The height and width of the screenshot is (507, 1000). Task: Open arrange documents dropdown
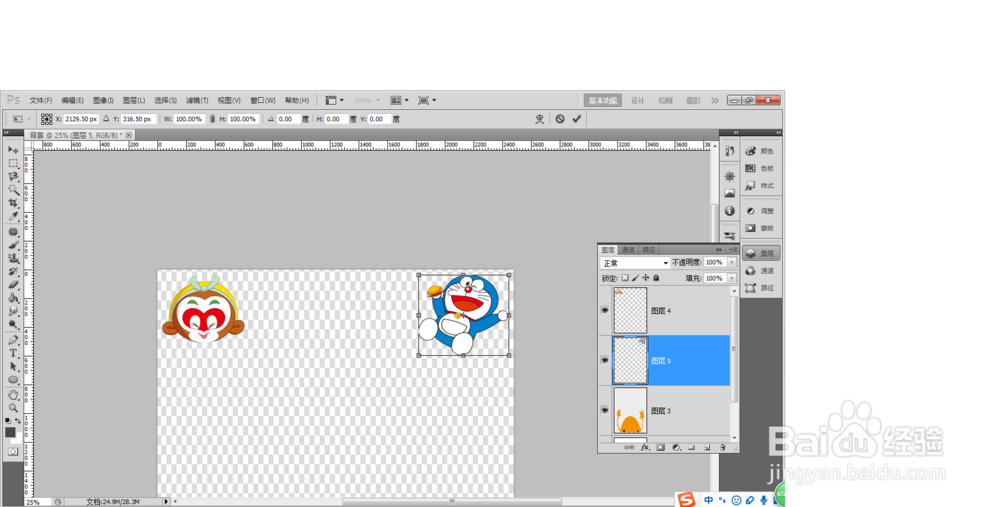click(x=399, y=101)
